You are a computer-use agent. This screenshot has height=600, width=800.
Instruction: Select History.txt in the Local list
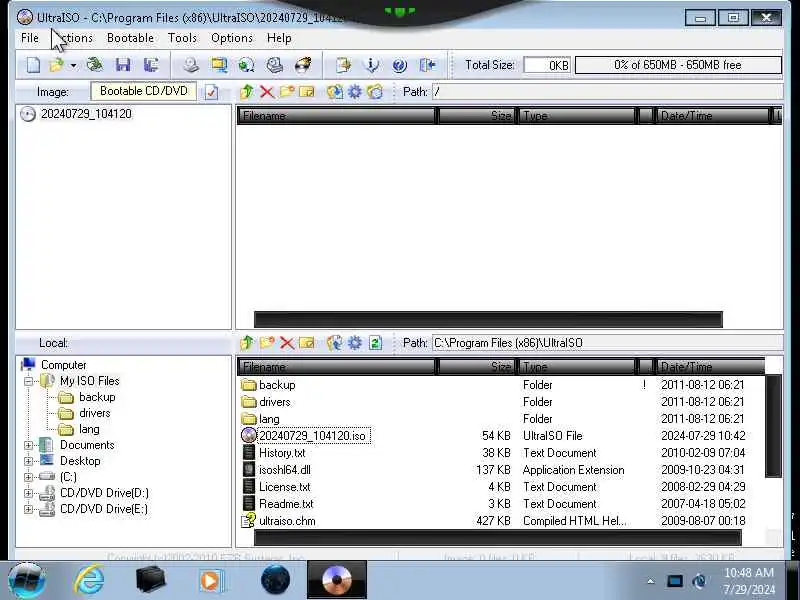coord(282,453)
